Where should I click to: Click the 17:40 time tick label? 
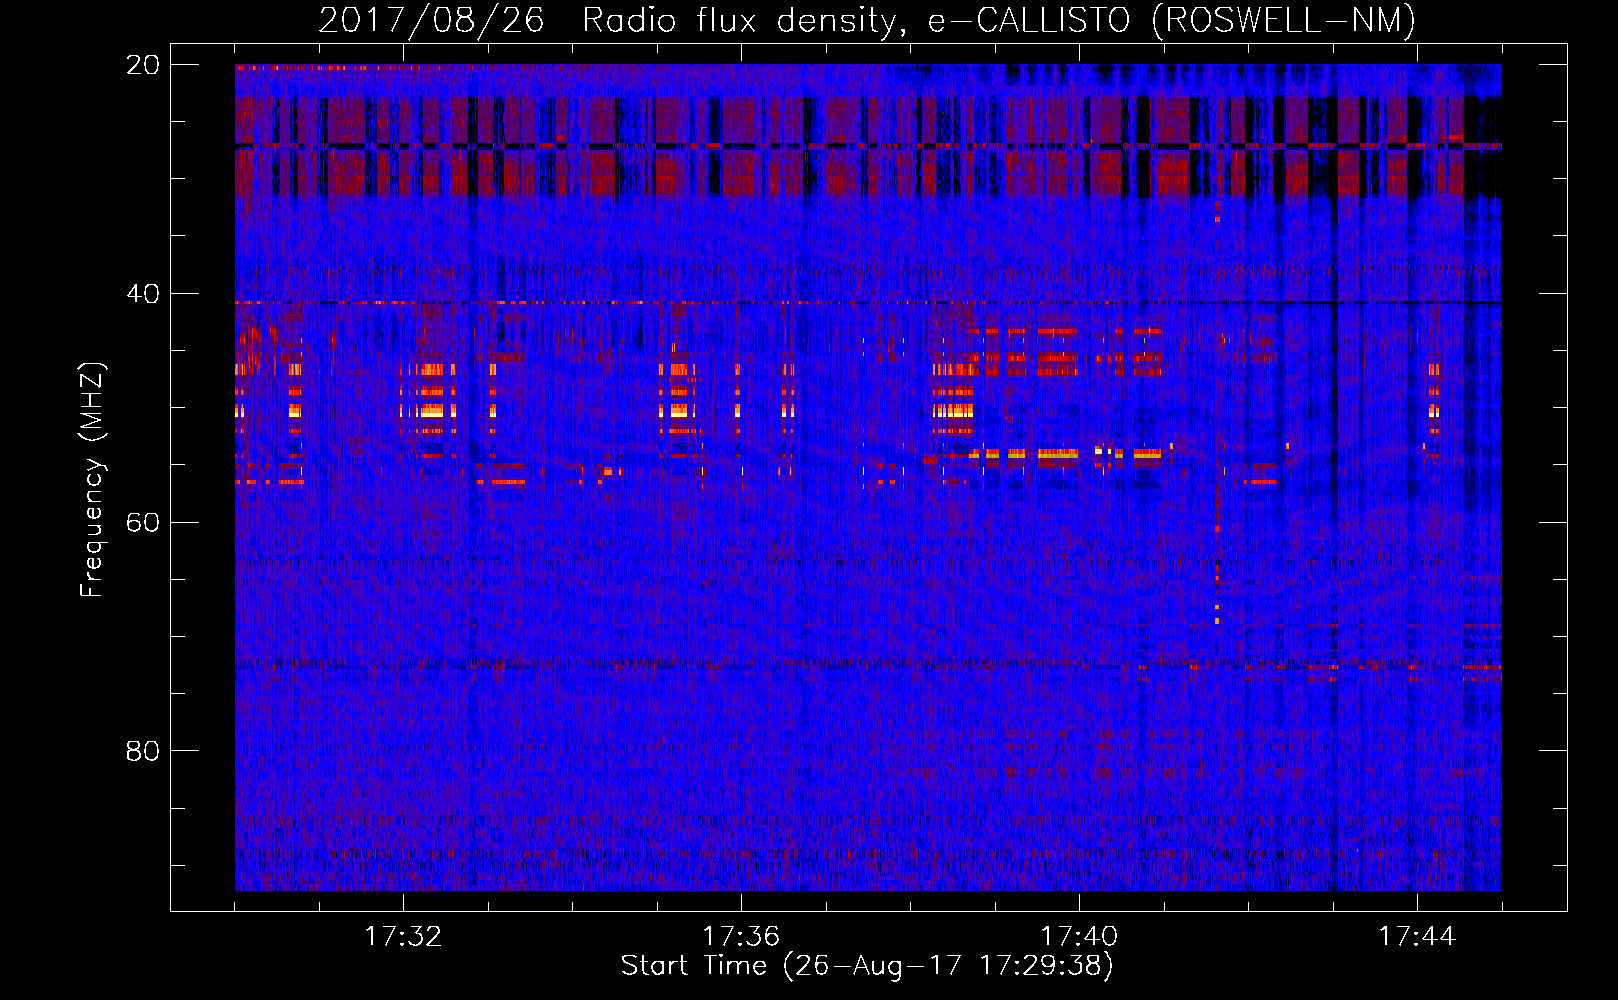[1079, 937]
